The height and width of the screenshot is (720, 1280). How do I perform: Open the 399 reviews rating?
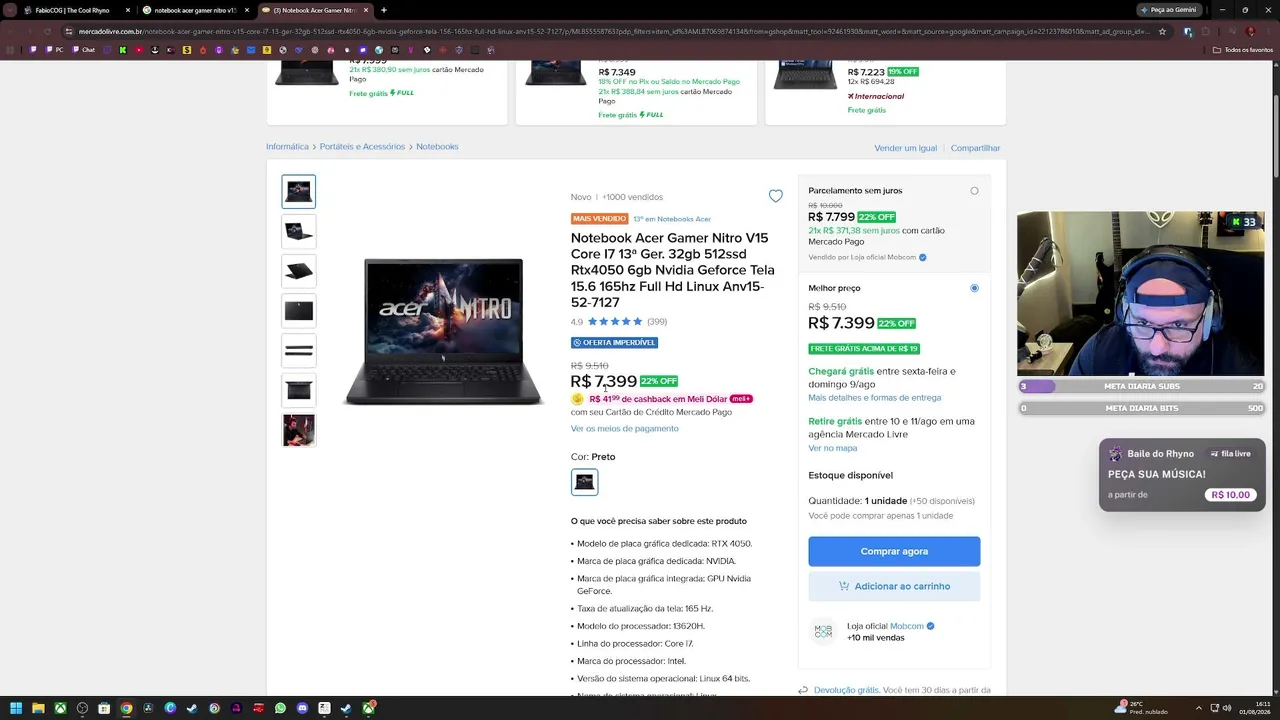657,322
